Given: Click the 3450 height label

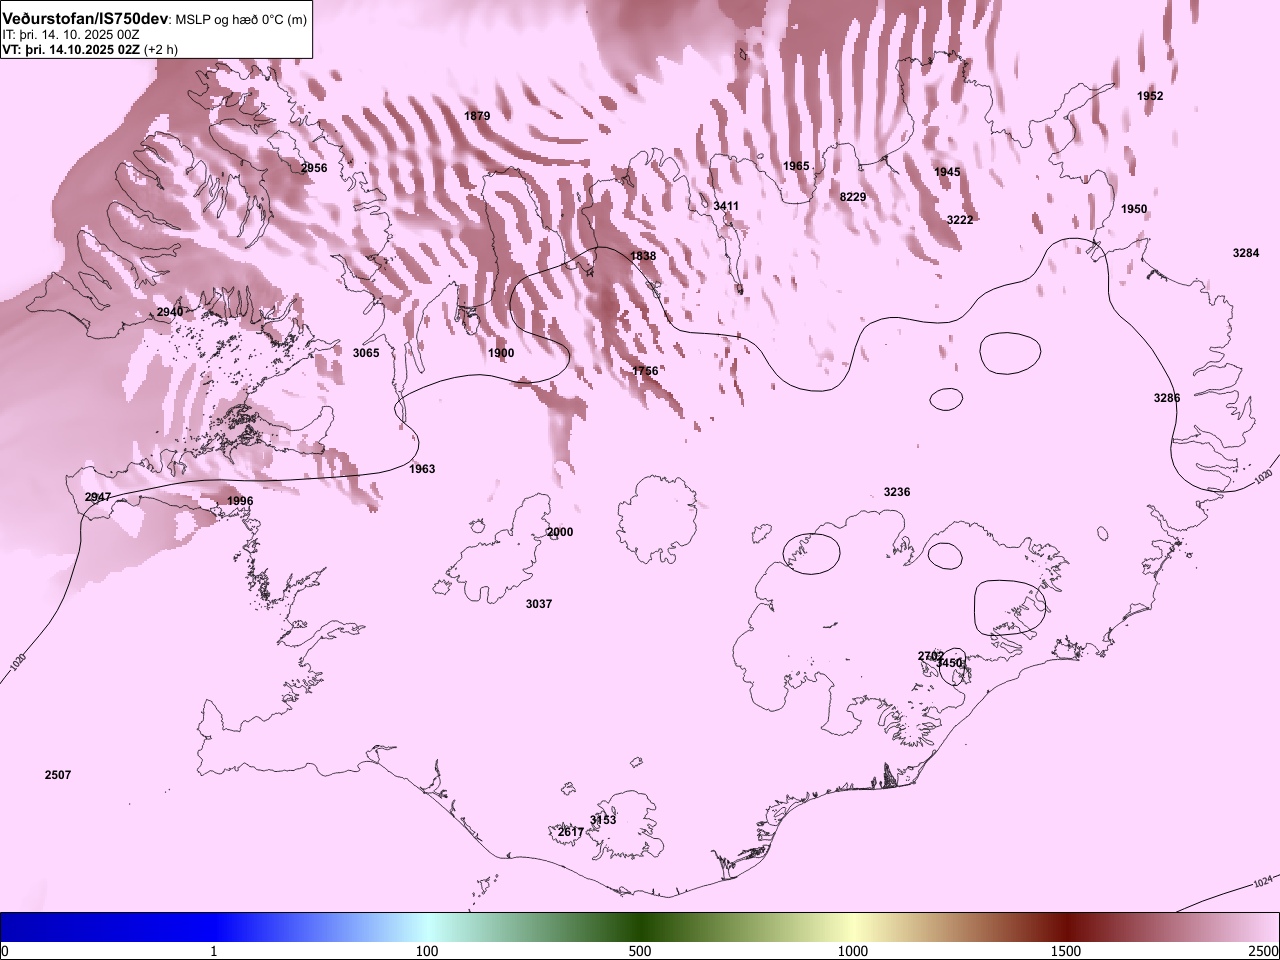Looking at the screenshot, I should coord(949,663).
